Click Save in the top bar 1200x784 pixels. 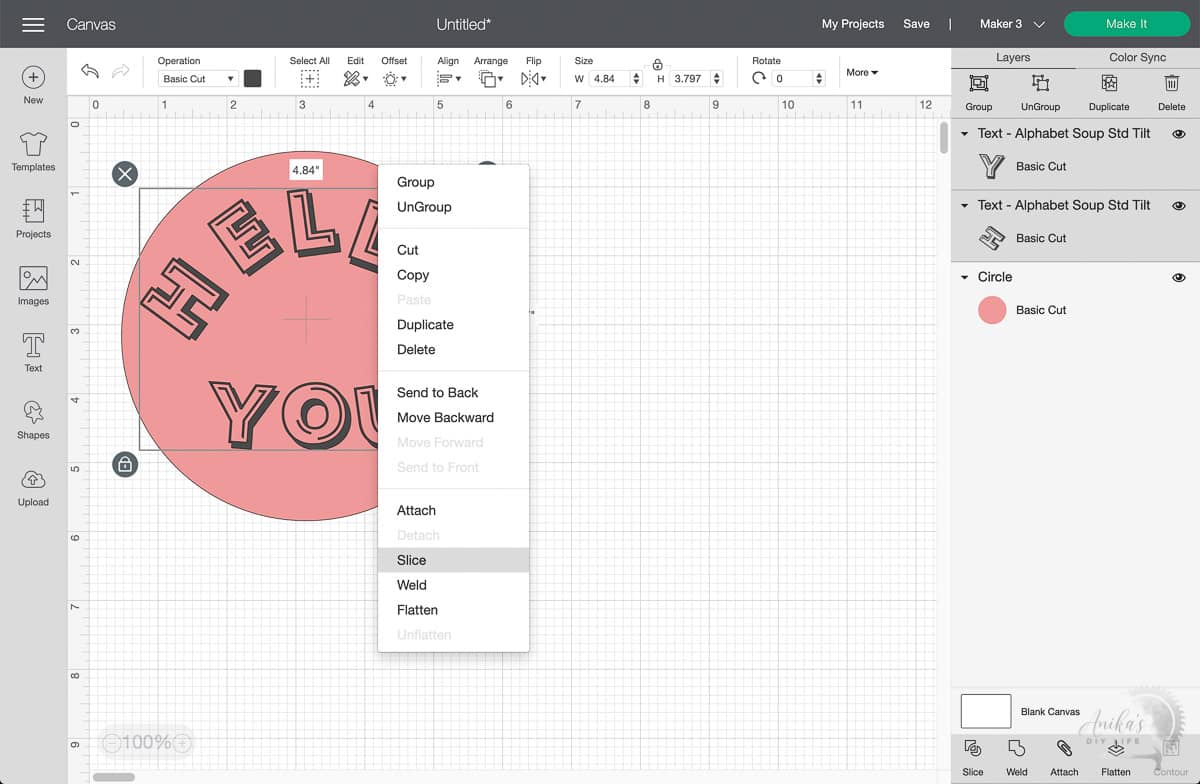pyautogui.click(x=916, y=23)
